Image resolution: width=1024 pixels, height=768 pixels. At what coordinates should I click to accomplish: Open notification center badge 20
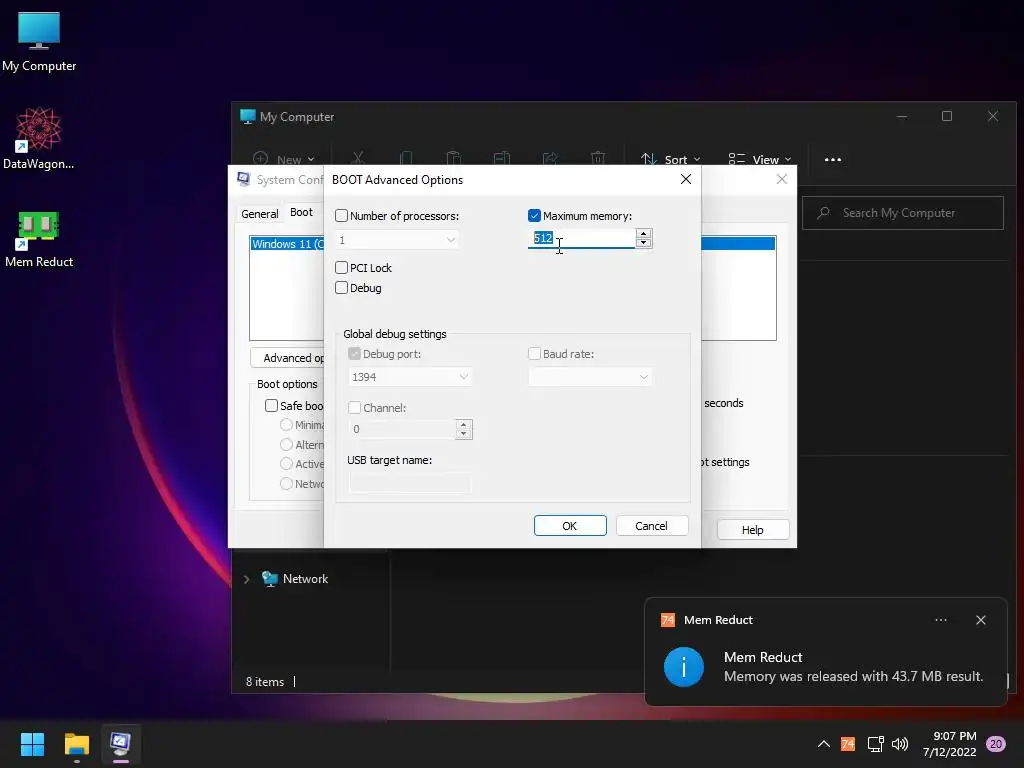click(996, 744)
